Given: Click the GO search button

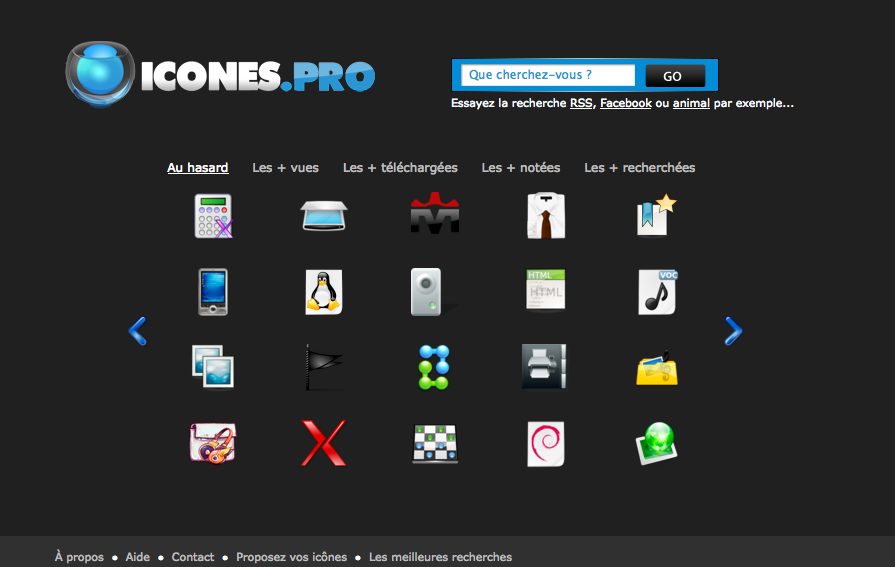Looking at the screenshot, I should coord(675,76).
